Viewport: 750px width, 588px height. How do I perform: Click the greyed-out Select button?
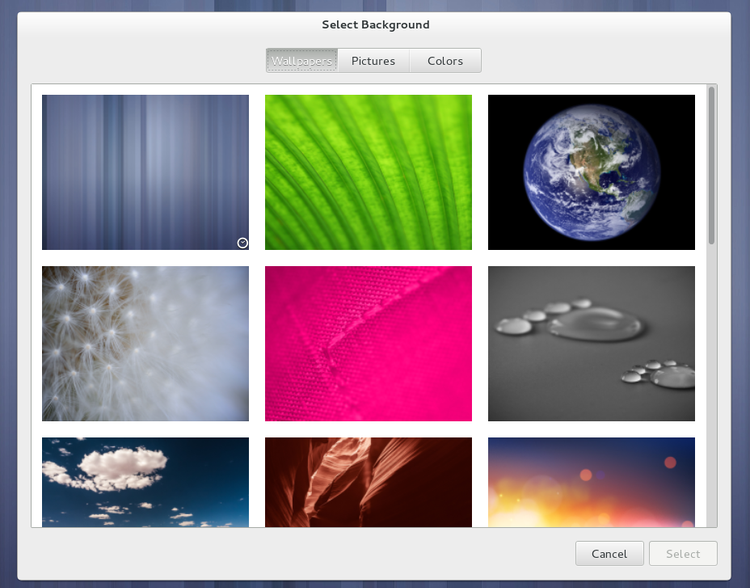(x=683, y=553)
